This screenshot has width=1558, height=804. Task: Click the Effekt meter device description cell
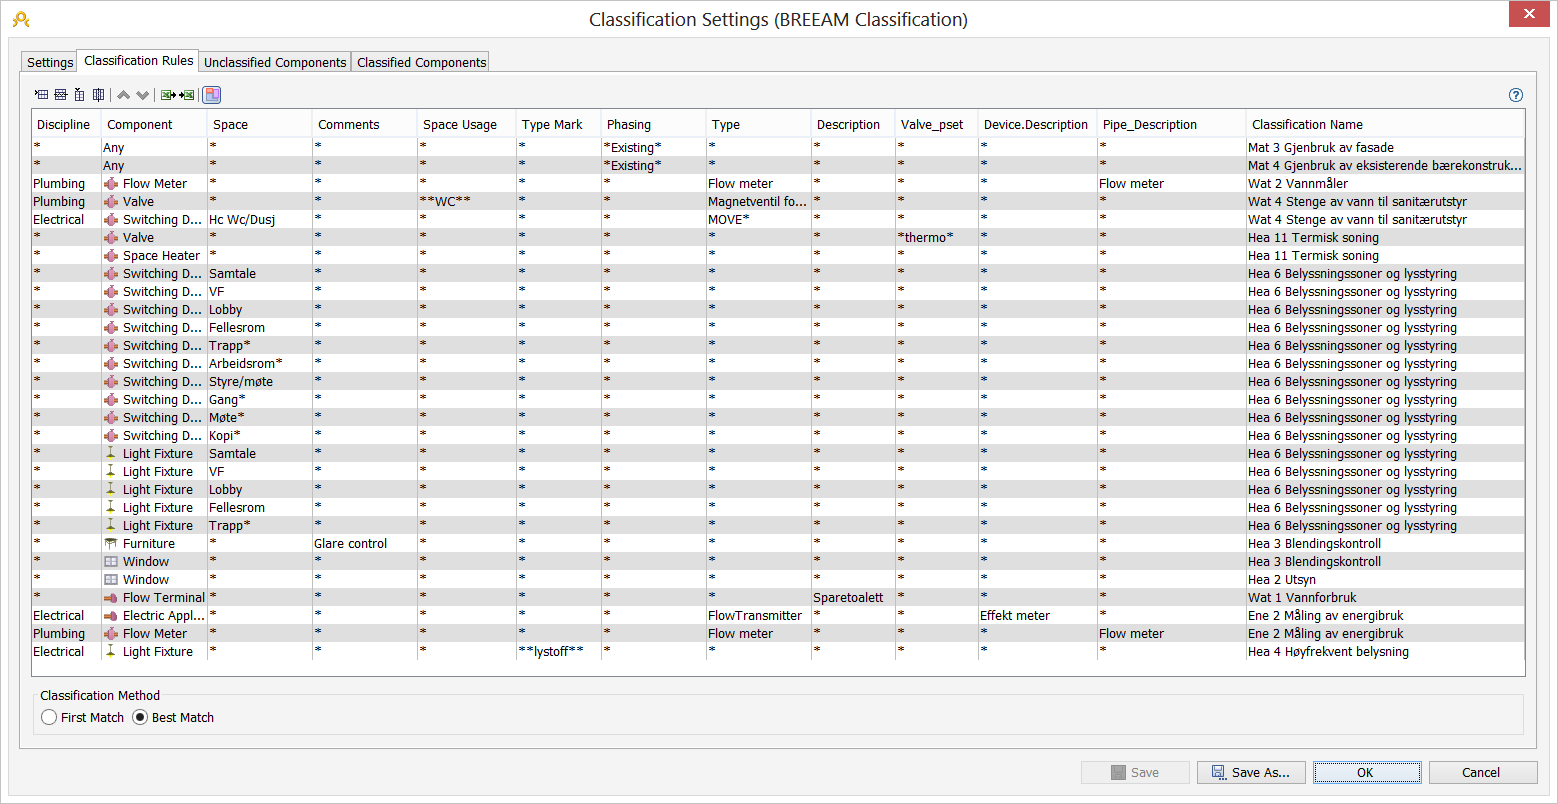pyautogui.click(x=1037, y=616)
